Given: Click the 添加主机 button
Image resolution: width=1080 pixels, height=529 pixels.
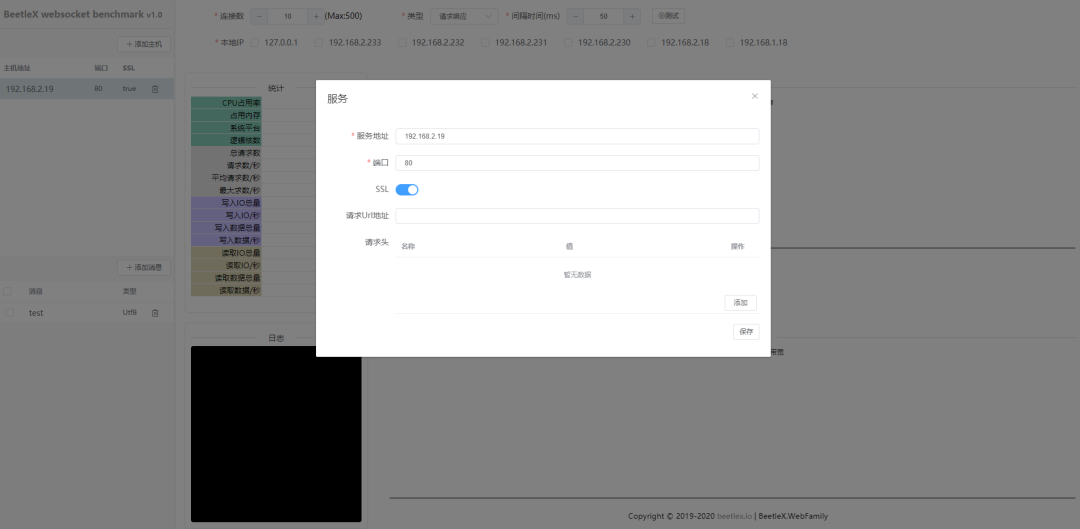Looking at the screenshot, I should 144,44.
